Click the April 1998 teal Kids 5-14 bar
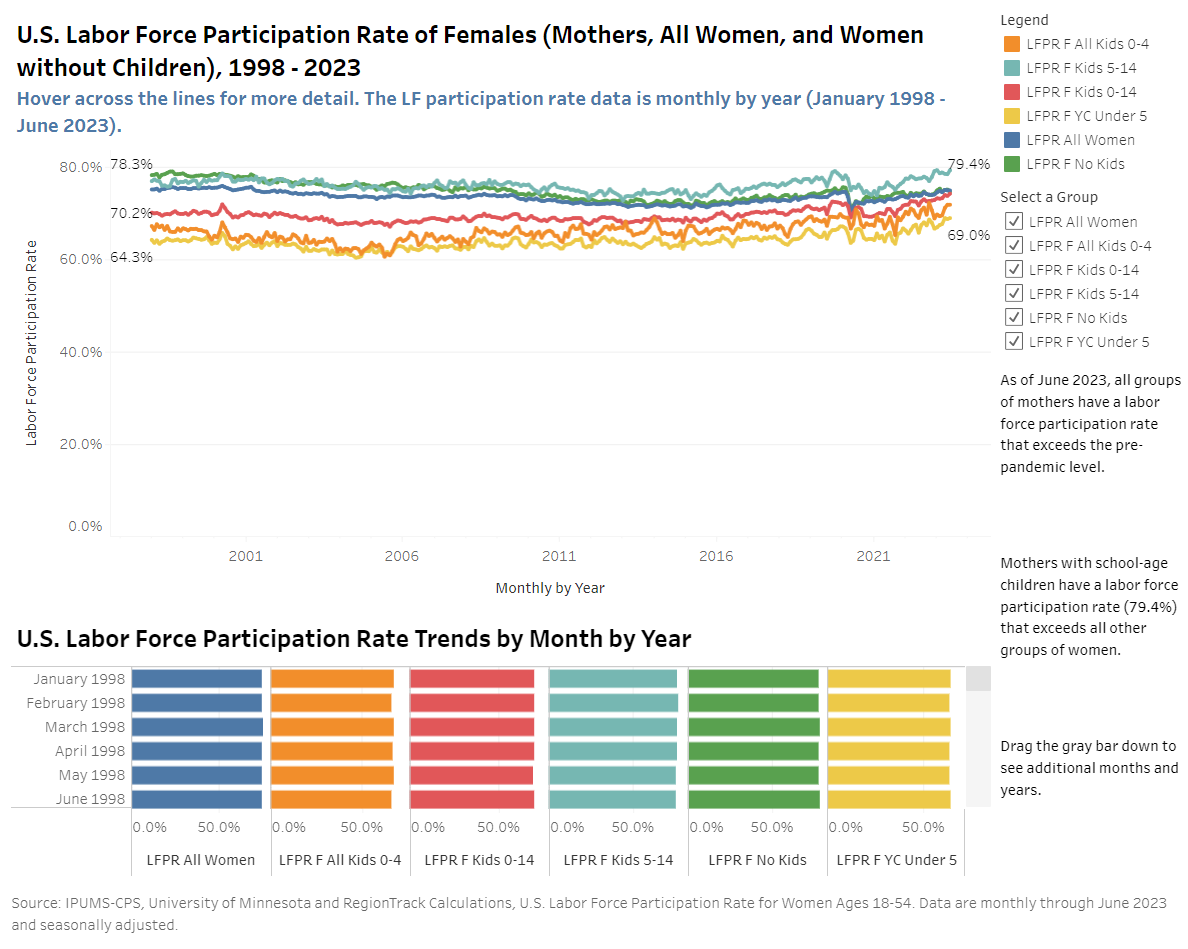This screenshot has height=949, width=1188. point(612,751)
